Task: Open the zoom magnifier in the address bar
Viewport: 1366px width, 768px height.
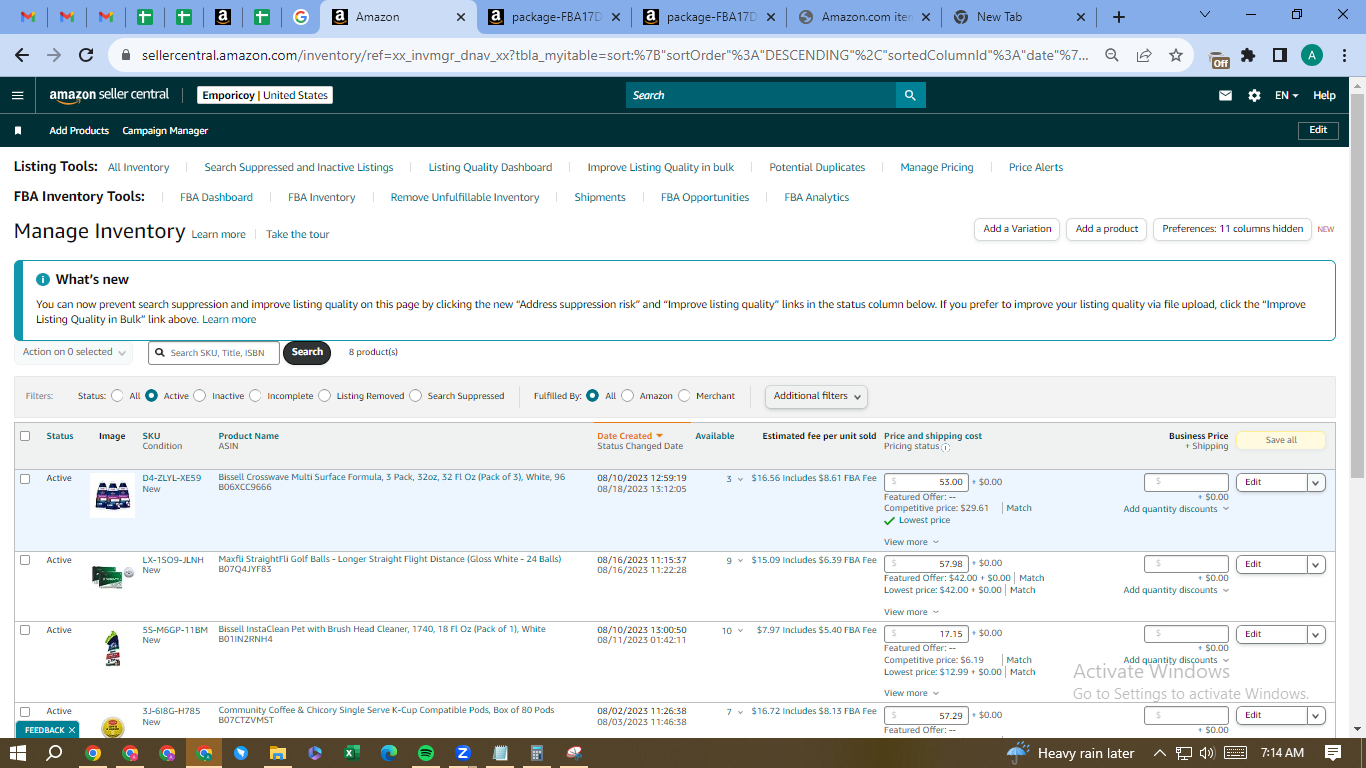Action: pos(1111,55)
